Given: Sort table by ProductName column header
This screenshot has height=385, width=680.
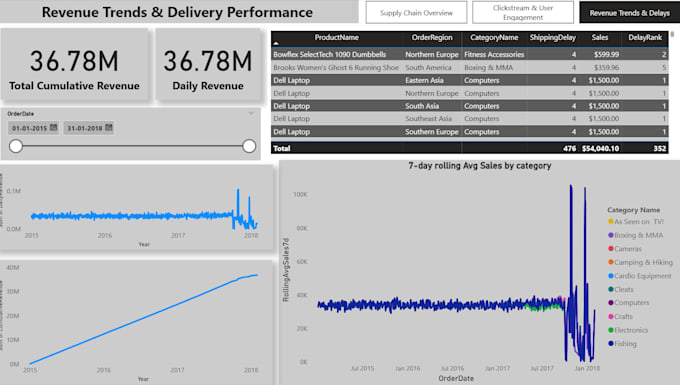Looking at the screenshot, I should (337, 37).
